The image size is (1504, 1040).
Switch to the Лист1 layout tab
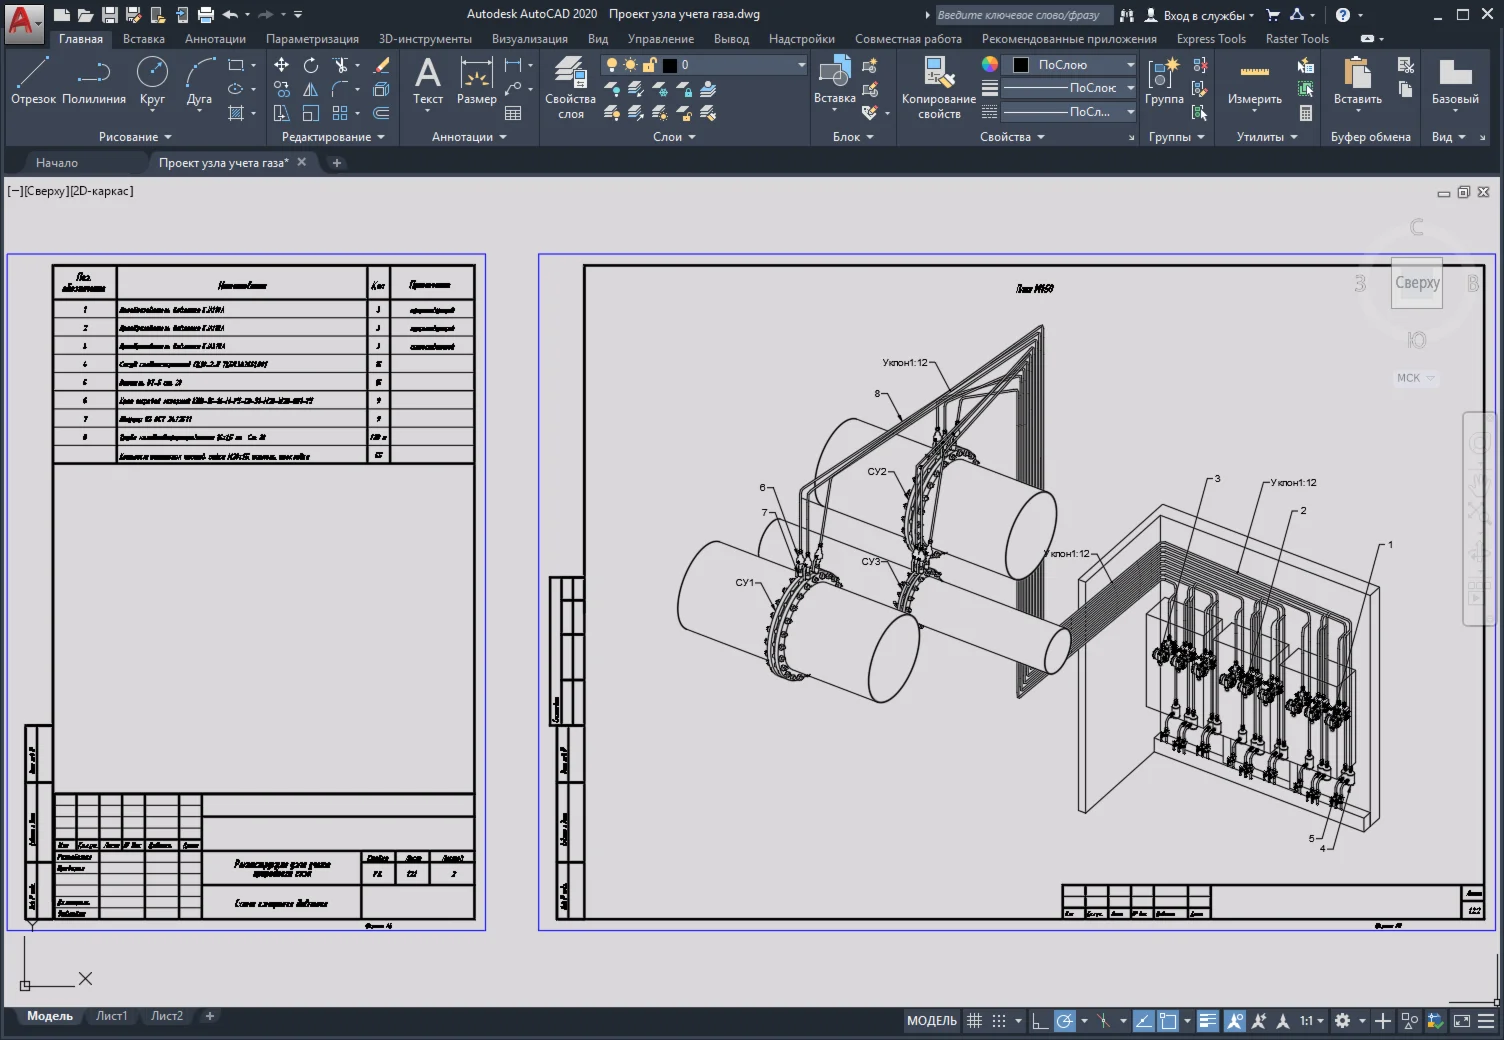tap(112, 1016)
